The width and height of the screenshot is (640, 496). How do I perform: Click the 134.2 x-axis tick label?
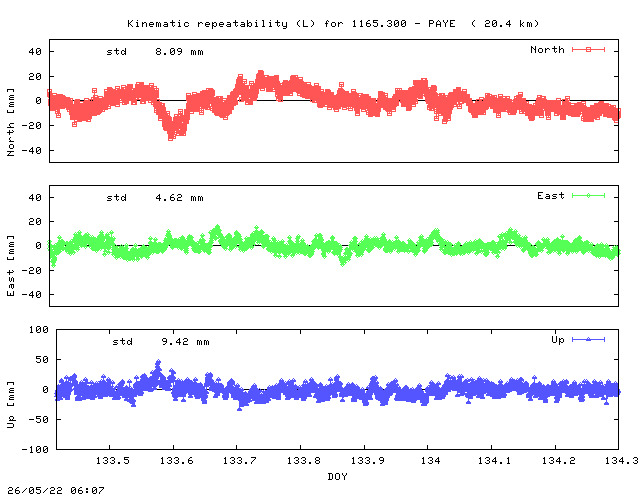pos(558,461)
